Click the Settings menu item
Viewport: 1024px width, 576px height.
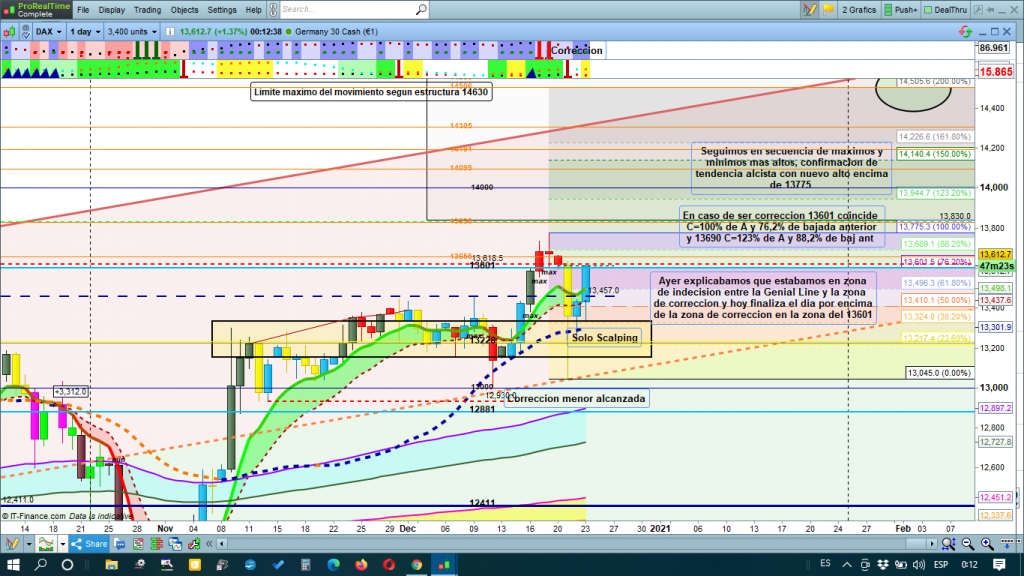point(222,9)
